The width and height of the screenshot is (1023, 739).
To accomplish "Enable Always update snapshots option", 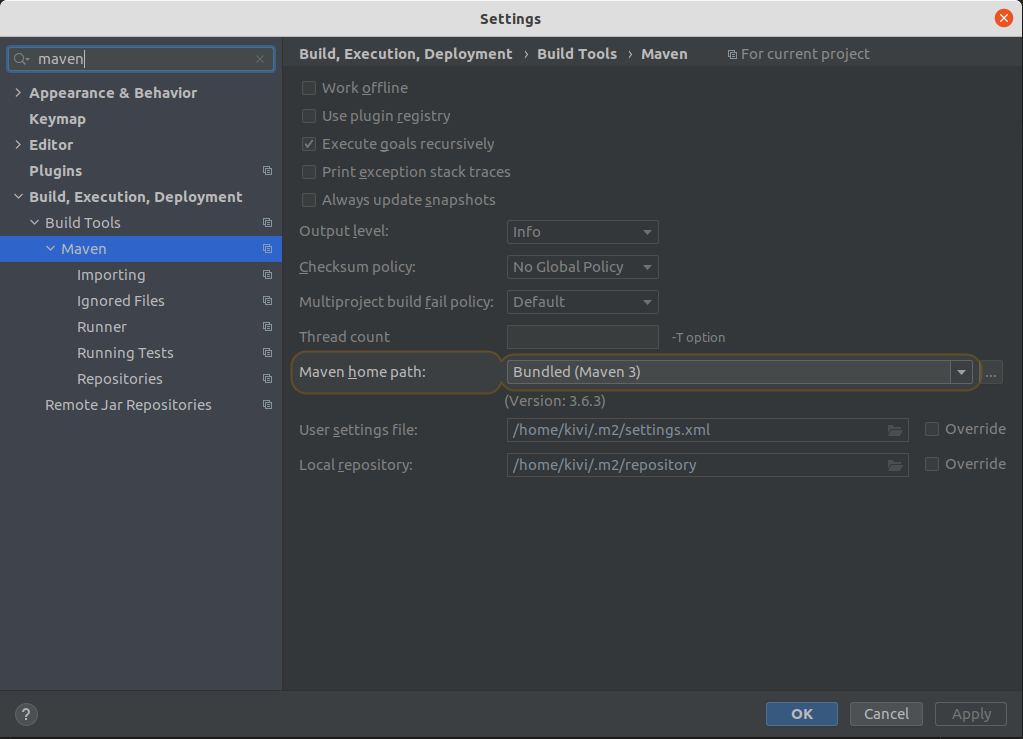I will point(309,200).
